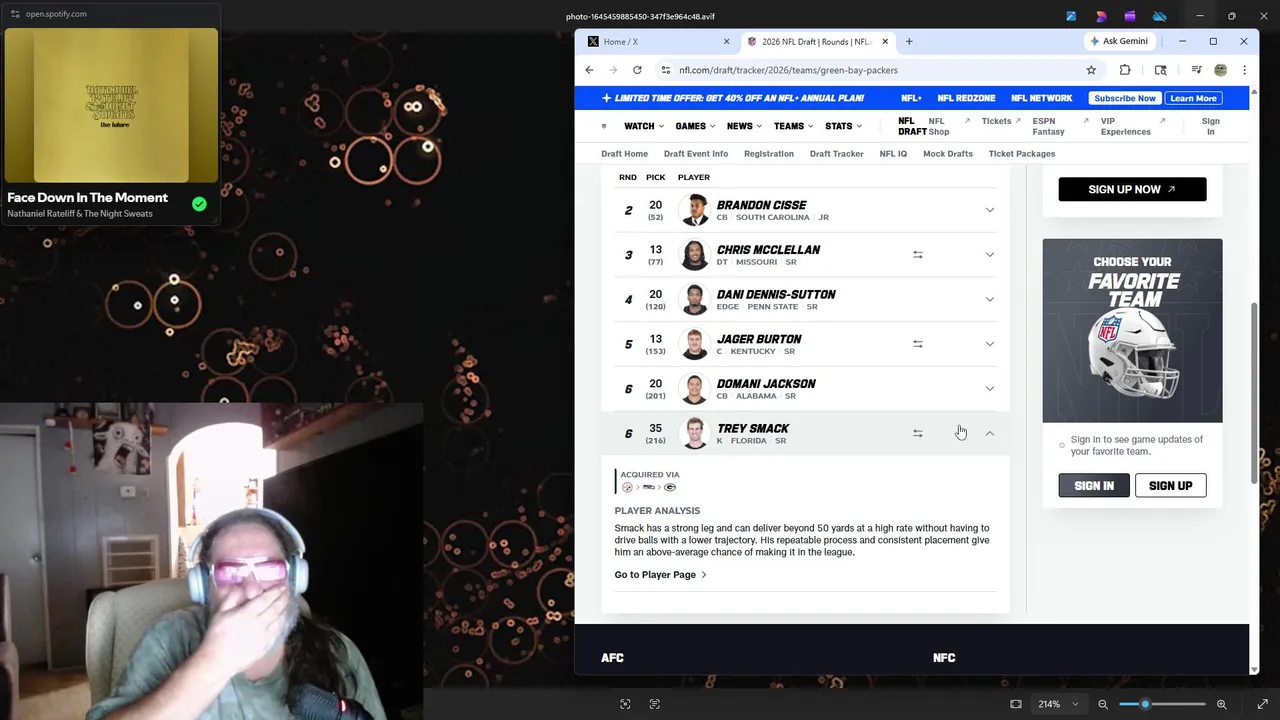
Task: Open Chrome three-dot menu
Action: pyautogui.click(x=1244, y=70)
